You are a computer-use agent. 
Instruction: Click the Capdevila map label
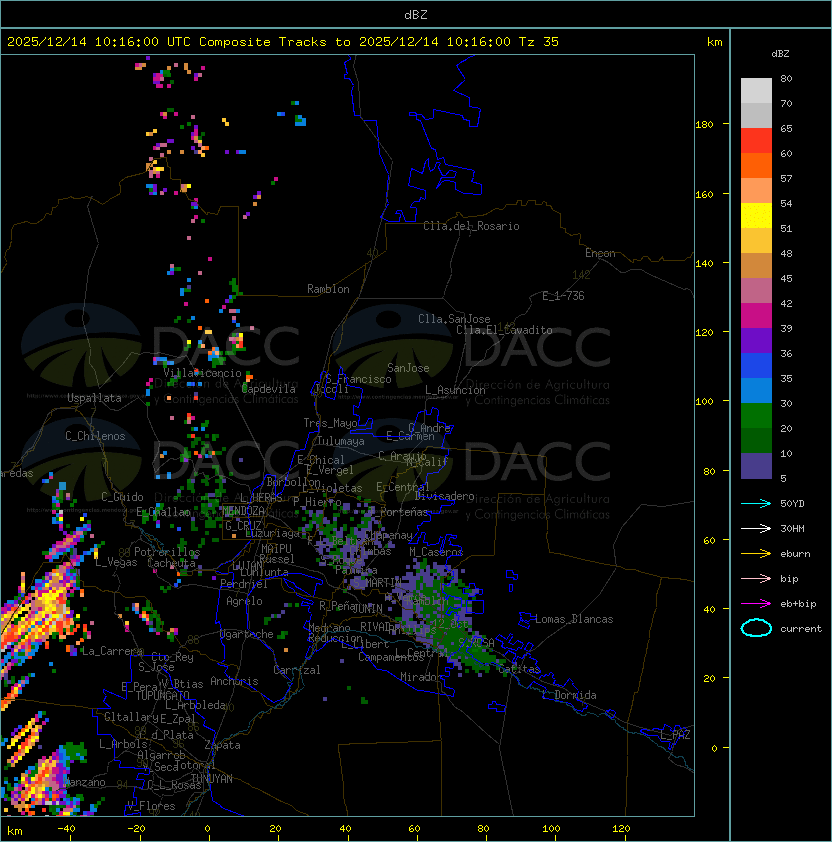[269, 389]
